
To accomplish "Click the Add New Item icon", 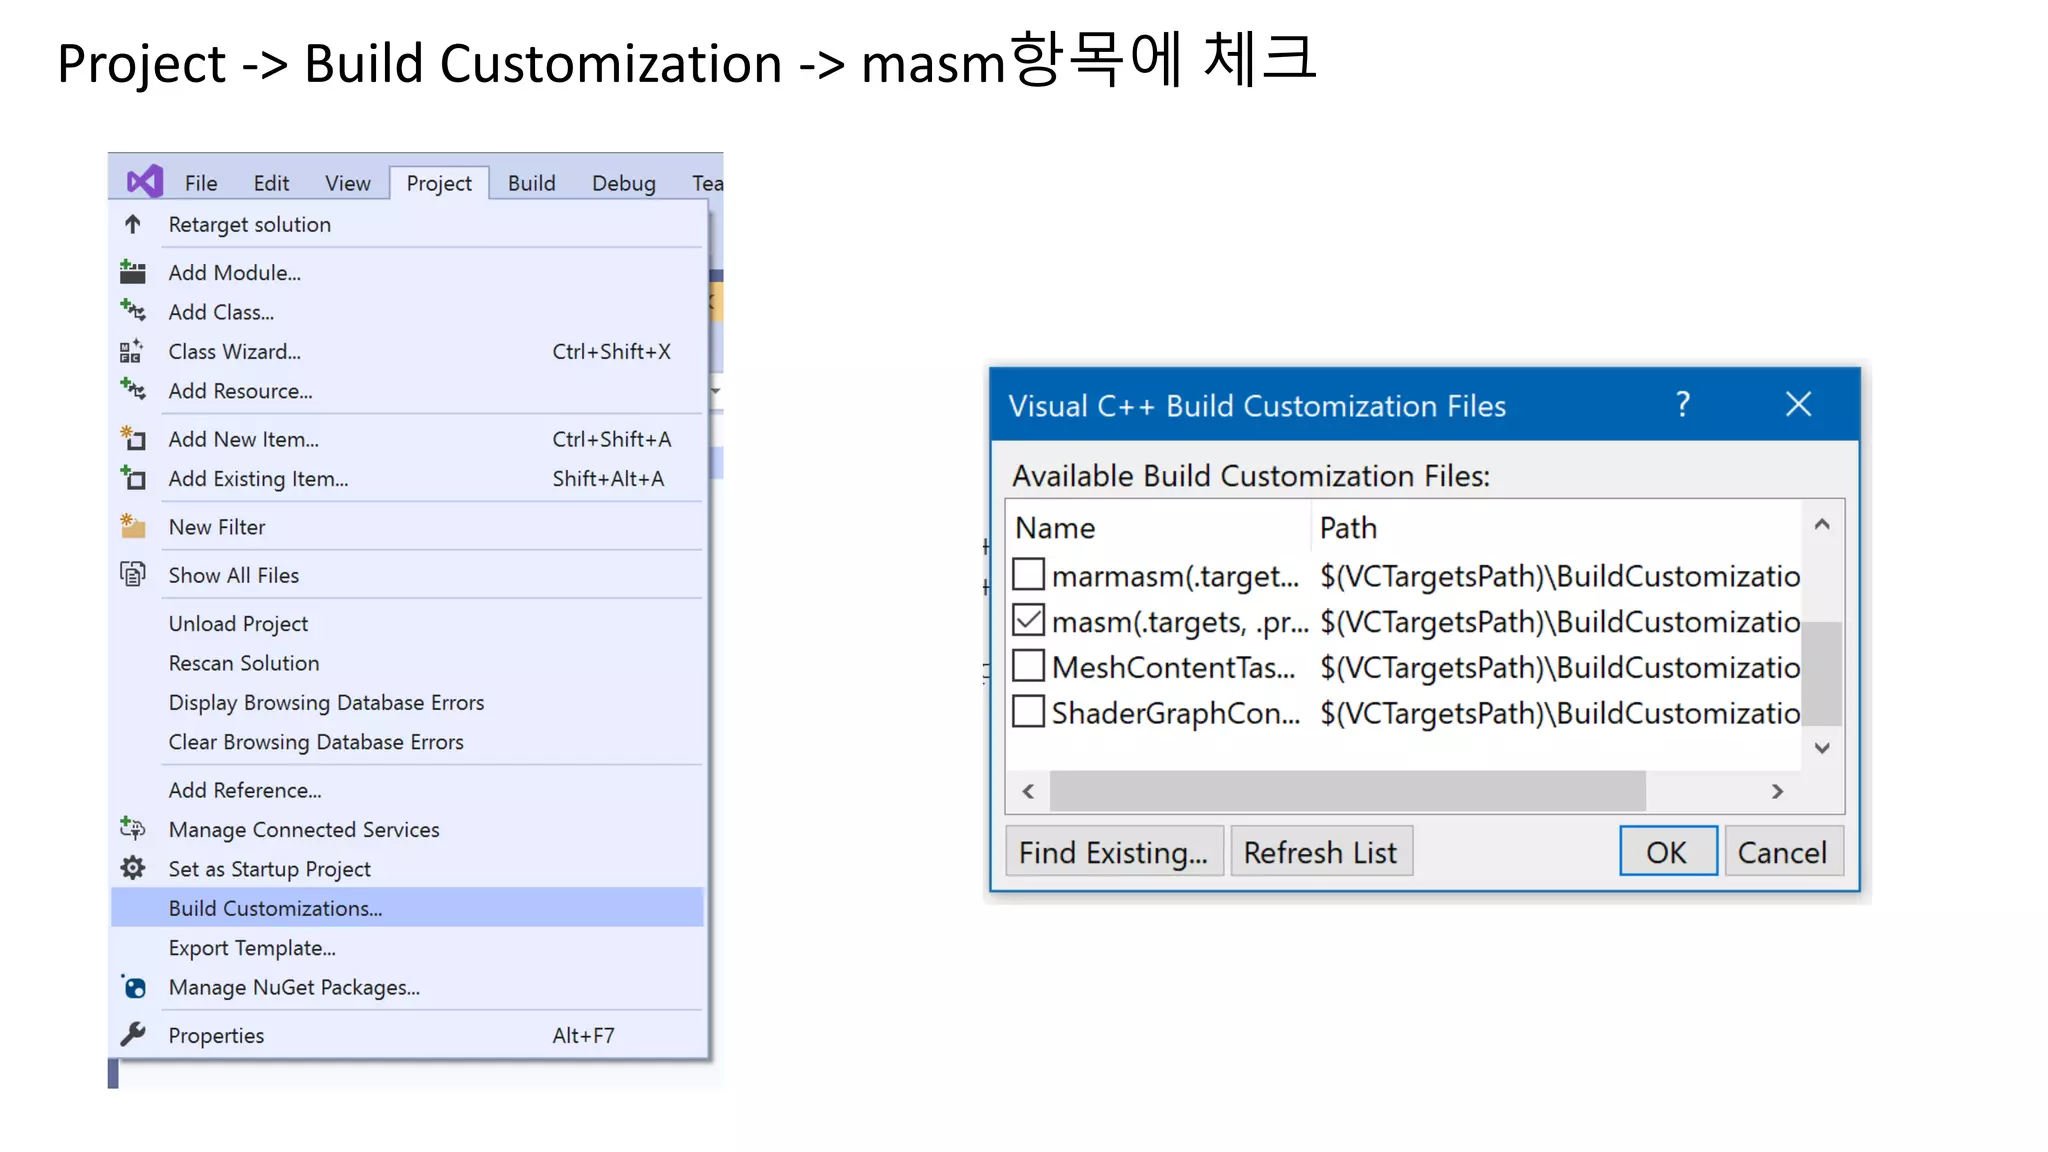I will (x=132, y=438).
